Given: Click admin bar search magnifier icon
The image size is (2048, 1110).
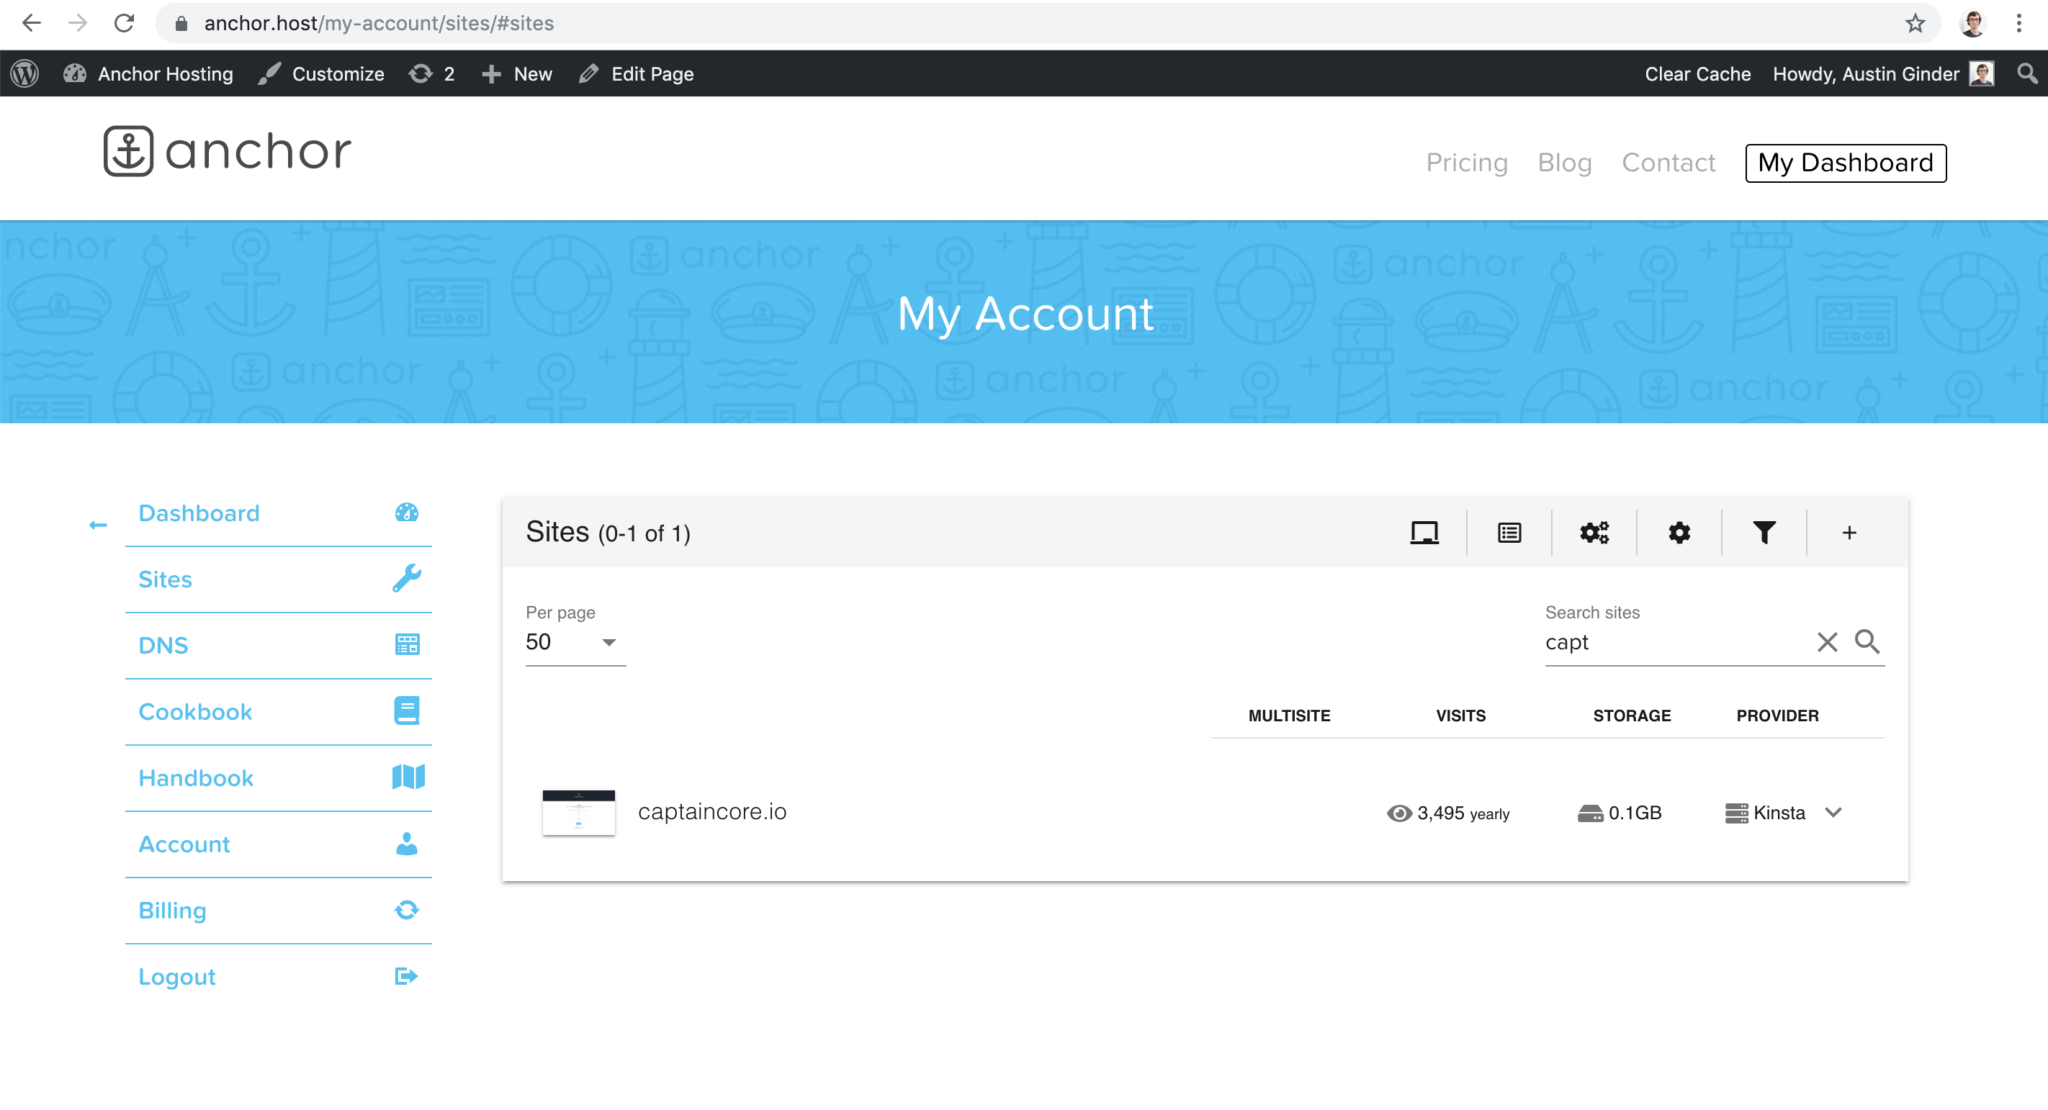Looking at the screenshot, I should tap(2027, 73).
